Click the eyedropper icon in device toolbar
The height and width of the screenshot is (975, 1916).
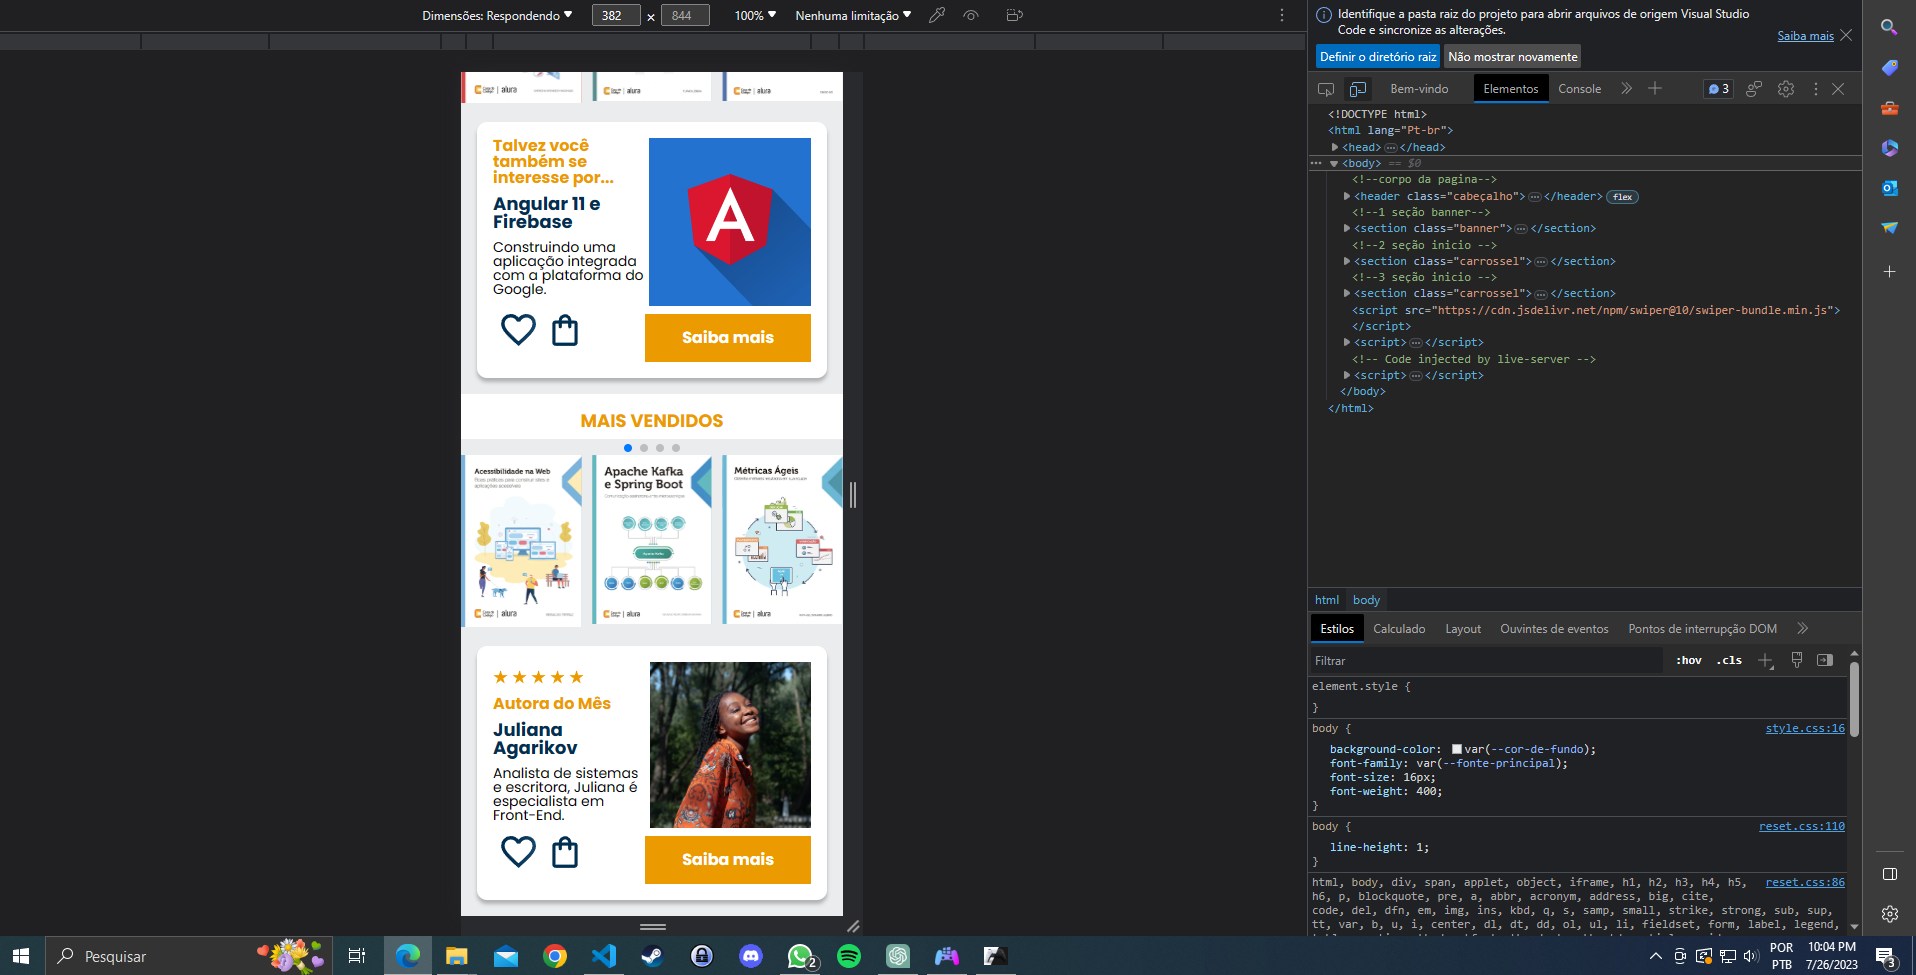click(x=937, y=15)
